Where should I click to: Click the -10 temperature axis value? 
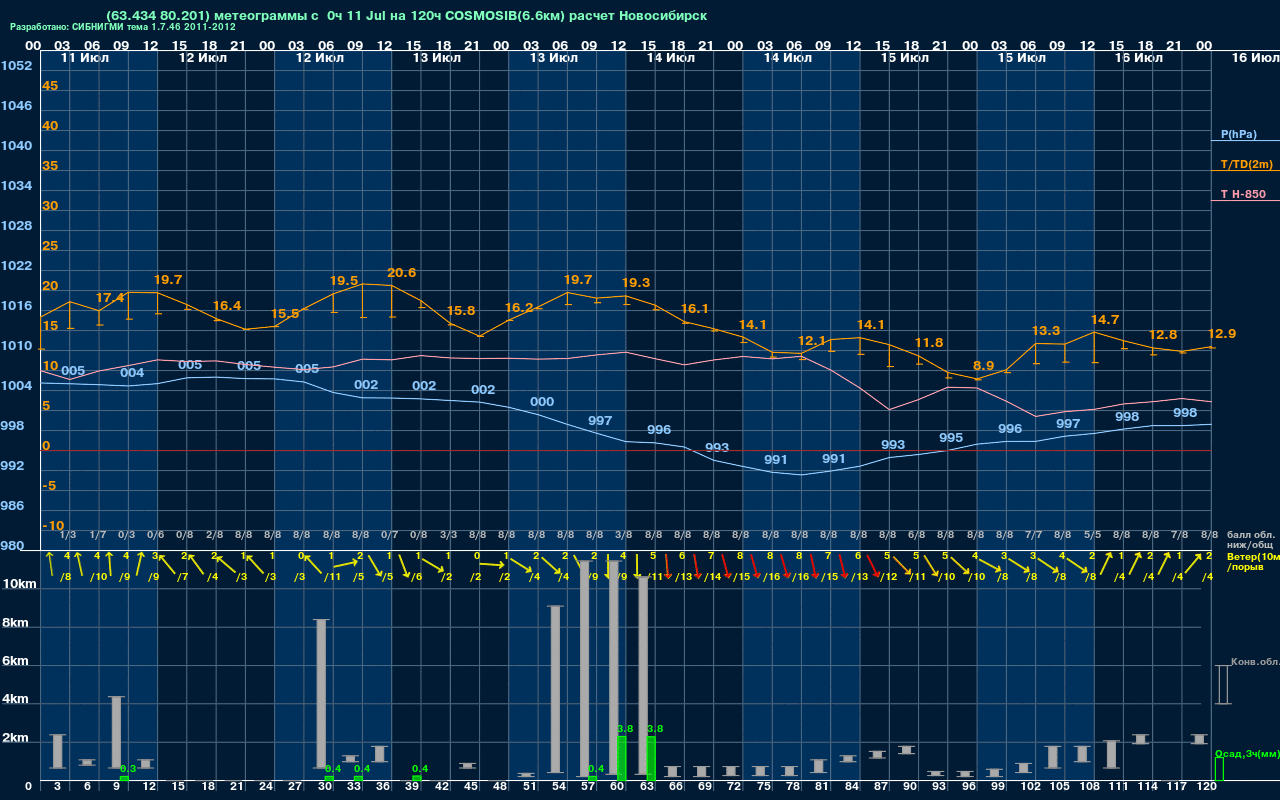53,526
